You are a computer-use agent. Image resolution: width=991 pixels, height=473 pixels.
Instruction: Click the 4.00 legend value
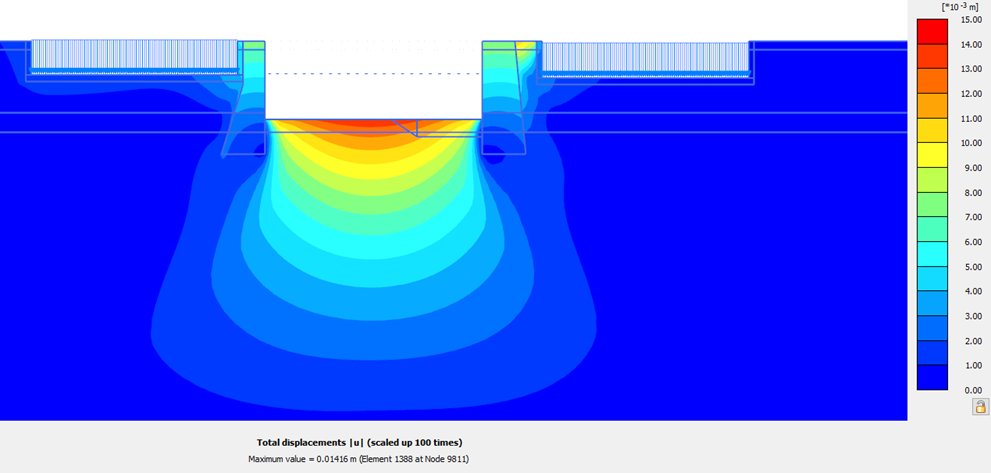click(971, 291)
